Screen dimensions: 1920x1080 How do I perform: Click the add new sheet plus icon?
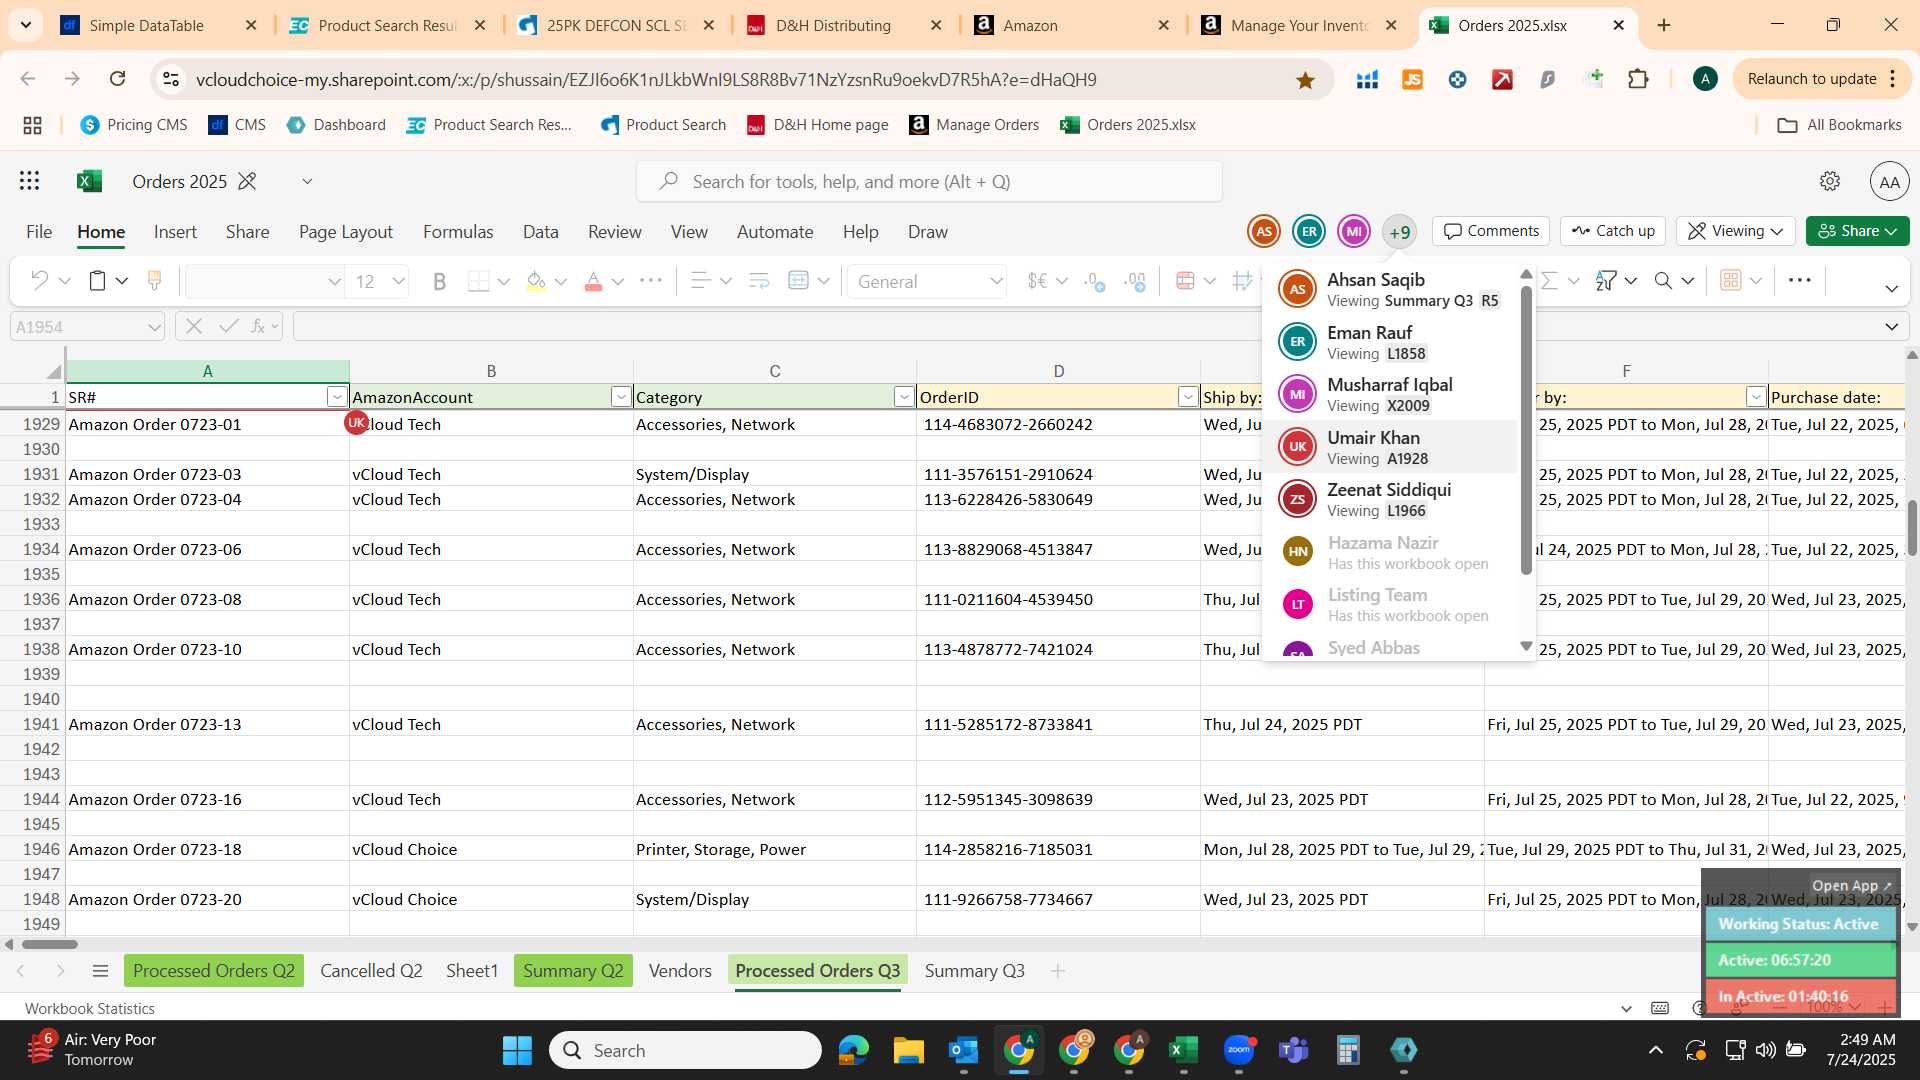pos(1058,971)
